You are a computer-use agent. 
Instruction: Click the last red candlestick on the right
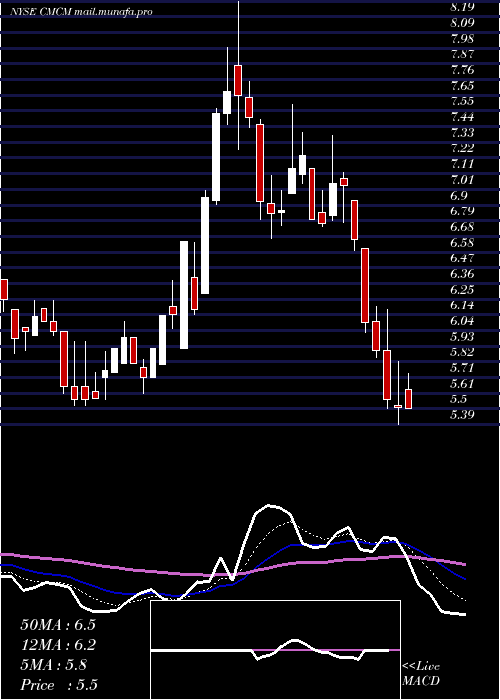[x=408, y=399]
